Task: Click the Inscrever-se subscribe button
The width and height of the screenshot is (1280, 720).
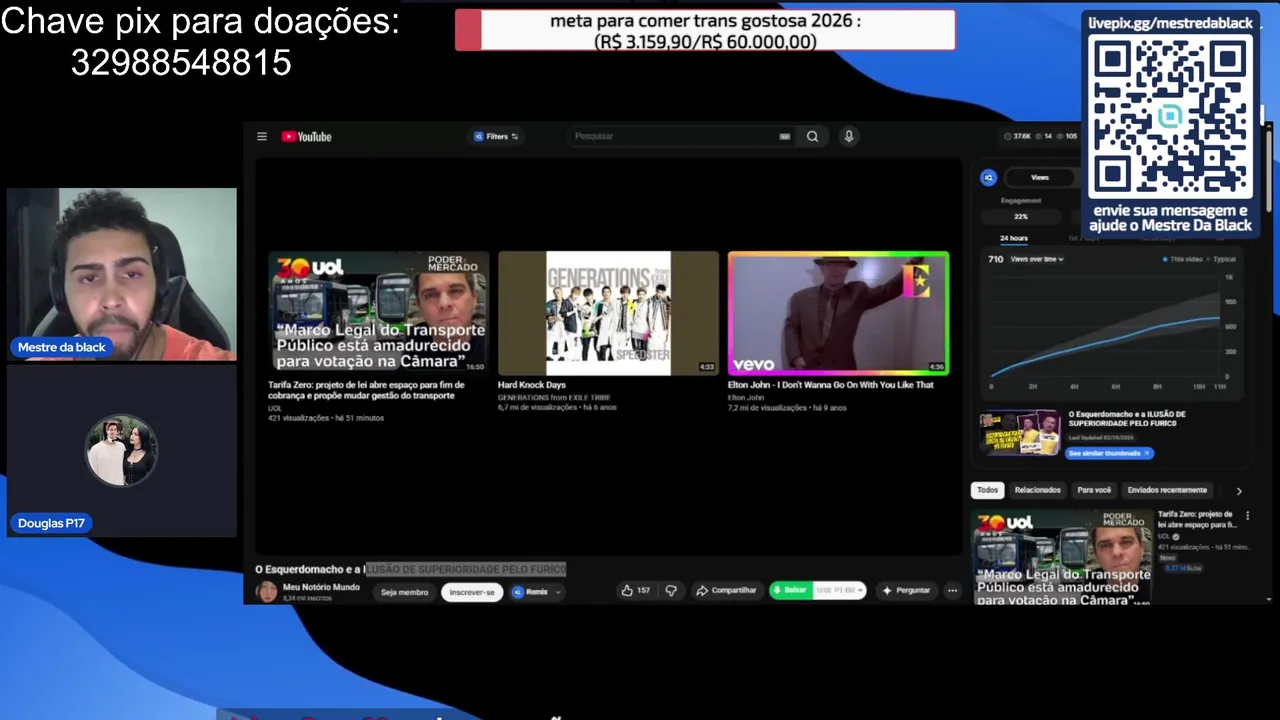Action: pyautogui.click(x=472, y=592)
